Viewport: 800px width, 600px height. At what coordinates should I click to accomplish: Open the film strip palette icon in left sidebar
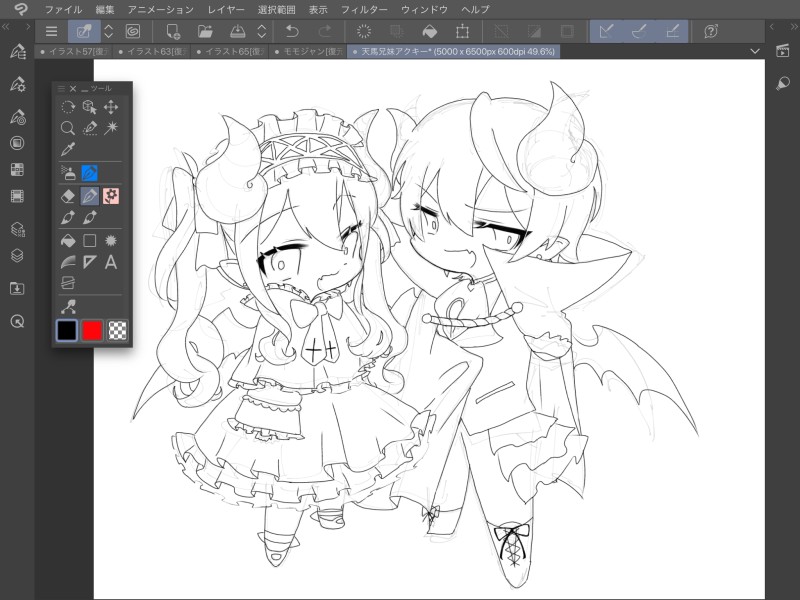tap(17, 196)
